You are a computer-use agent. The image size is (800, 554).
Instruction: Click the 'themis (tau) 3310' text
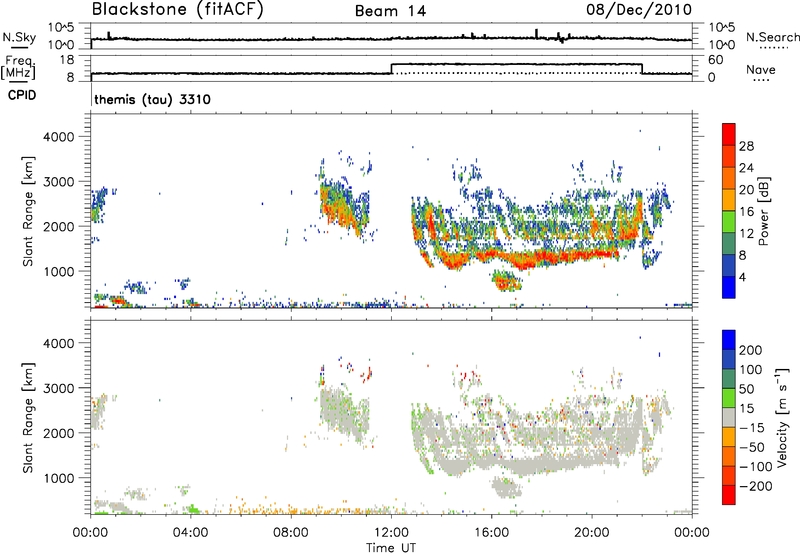[153, 99]
